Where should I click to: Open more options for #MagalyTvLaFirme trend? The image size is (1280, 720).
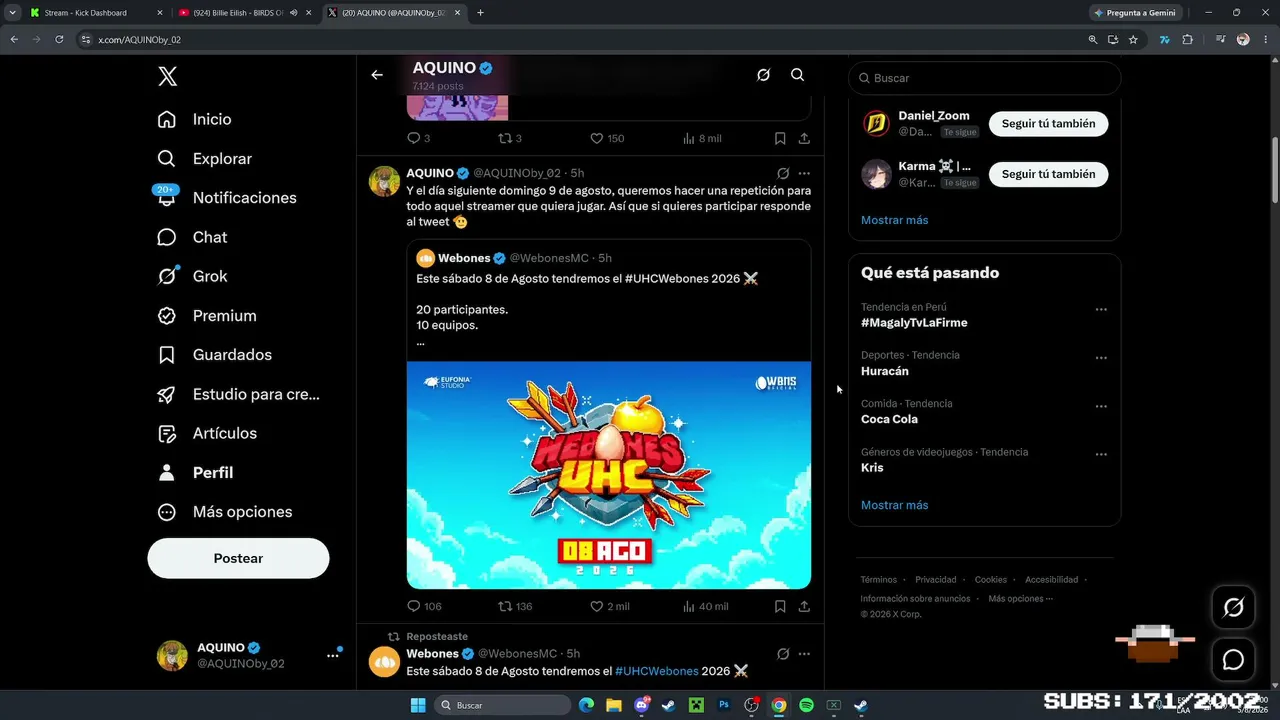point(1101,310)
